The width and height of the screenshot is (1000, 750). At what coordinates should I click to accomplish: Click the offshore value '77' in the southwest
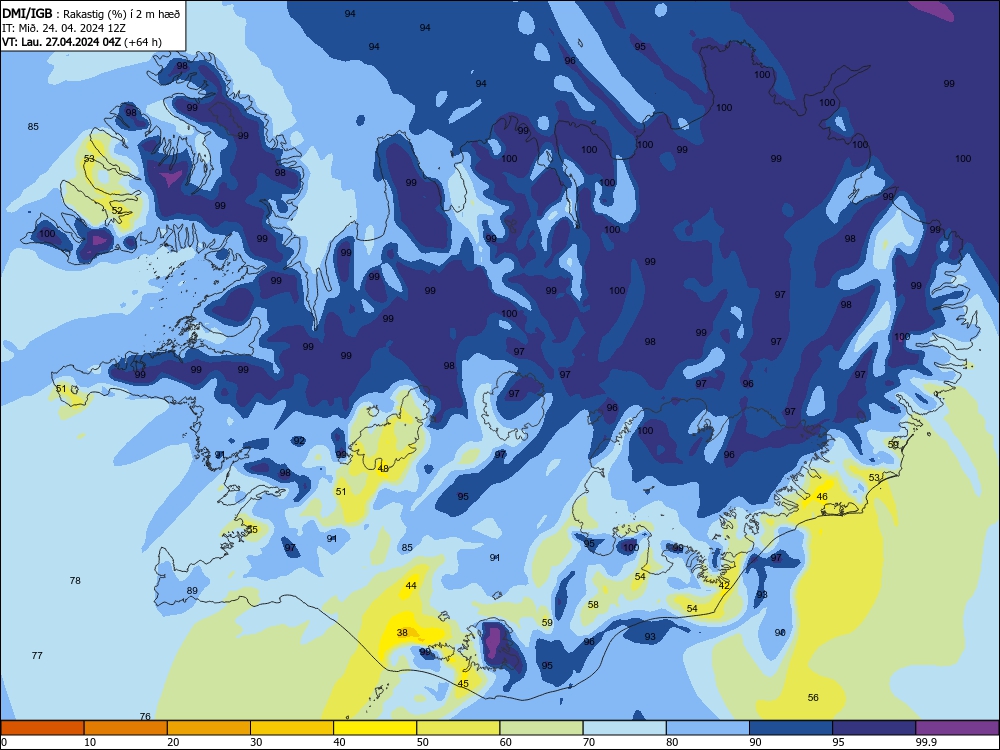(37, 656)
